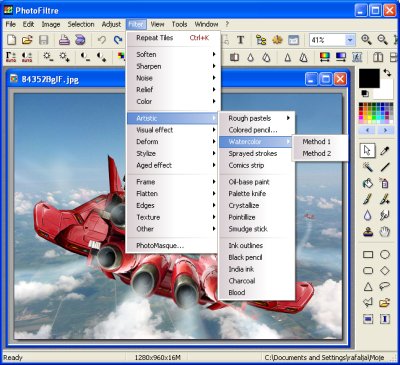Expand the Sharpen filter submenu
The image size is (400, 365).
[173, 66]
